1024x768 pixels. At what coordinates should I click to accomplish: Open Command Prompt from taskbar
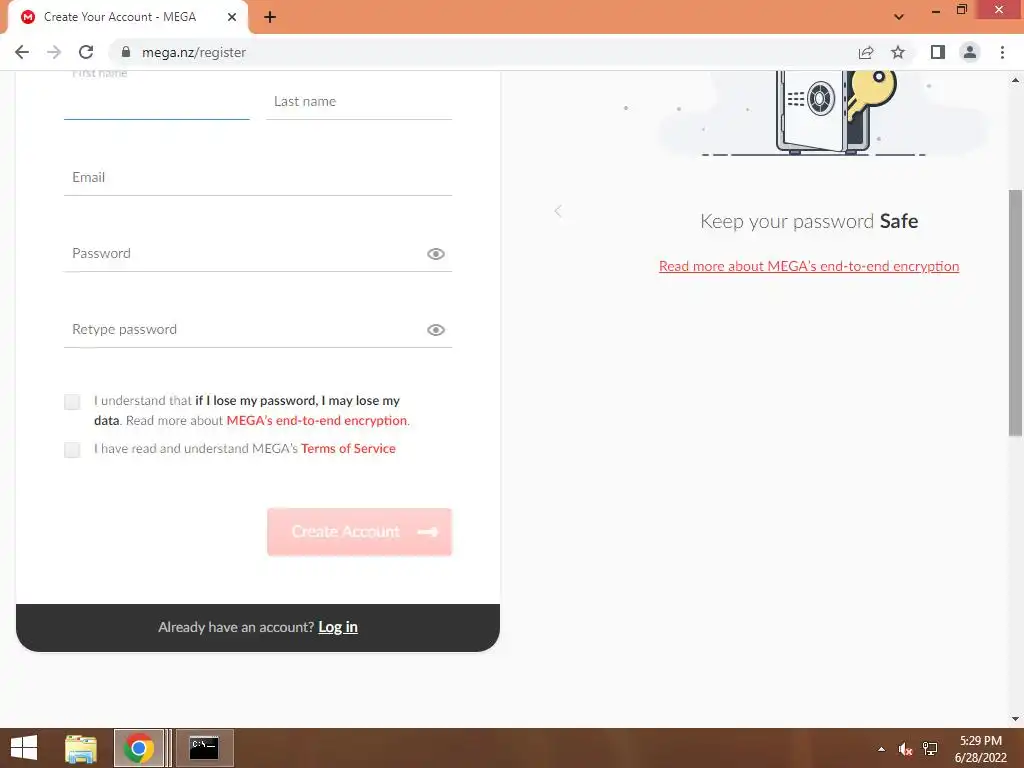coord(204,748)
